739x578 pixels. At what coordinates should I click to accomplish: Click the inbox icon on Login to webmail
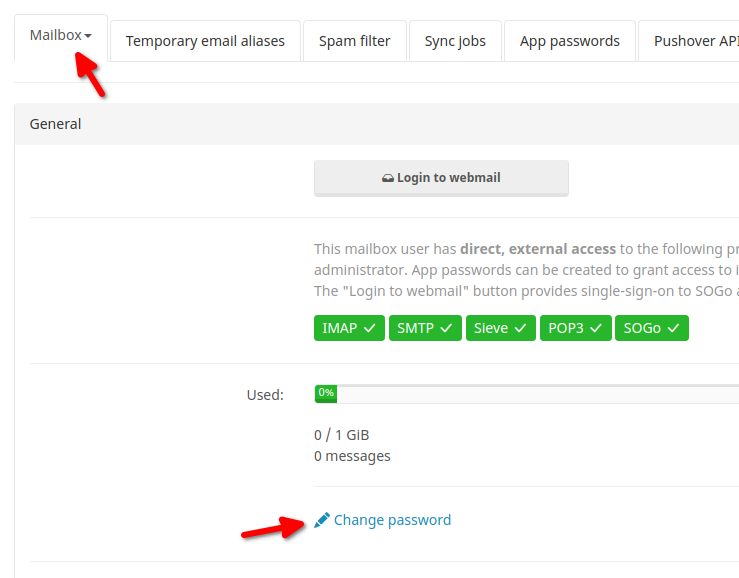(387, 178)
